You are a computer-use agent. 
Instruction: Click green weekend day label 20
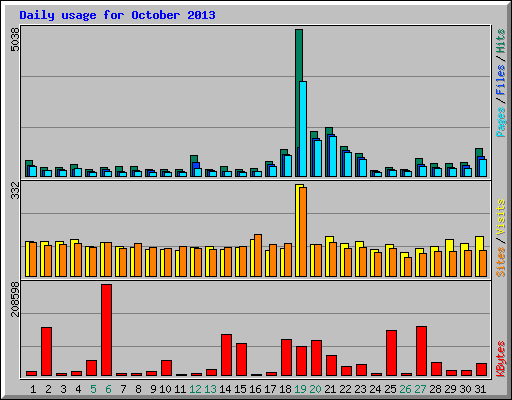click(x=315, y=389)
